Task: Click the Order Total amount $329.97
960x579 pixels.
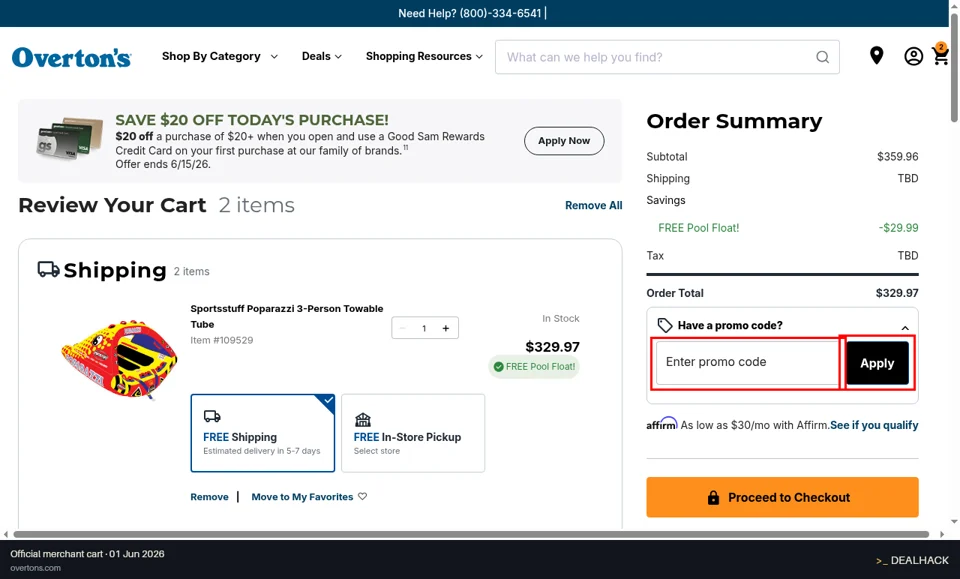Action: pos(897,293)
